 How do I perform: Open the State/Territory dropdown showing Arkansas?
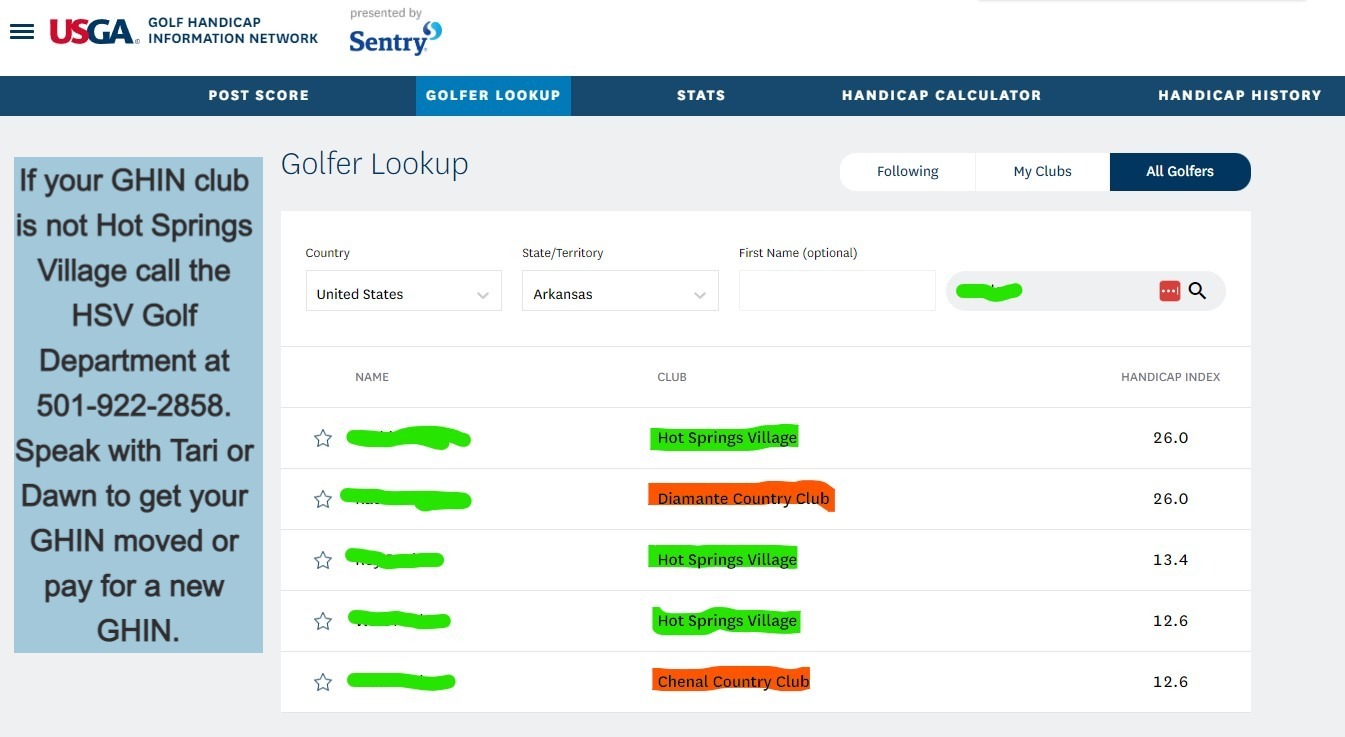click(x=620, y=291)
